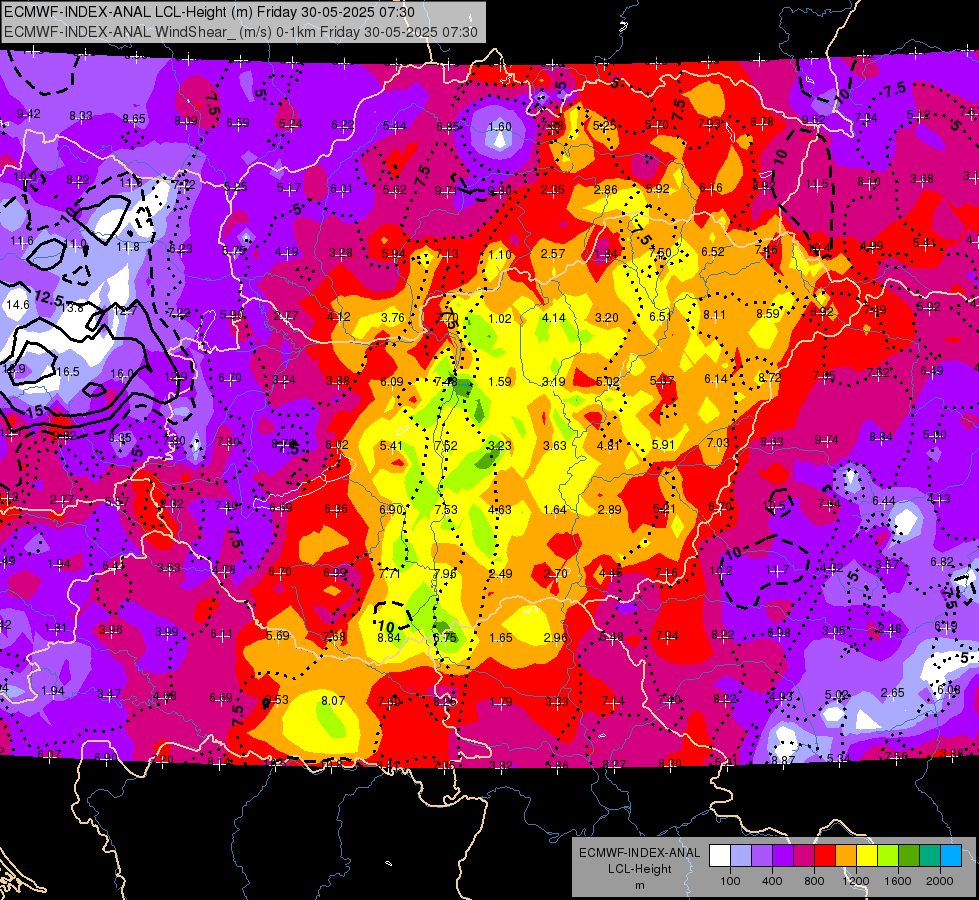Click the legend tick label 800
Image resolution: width=979 pixels, height=900 pixels.
(x=814, y=881)
